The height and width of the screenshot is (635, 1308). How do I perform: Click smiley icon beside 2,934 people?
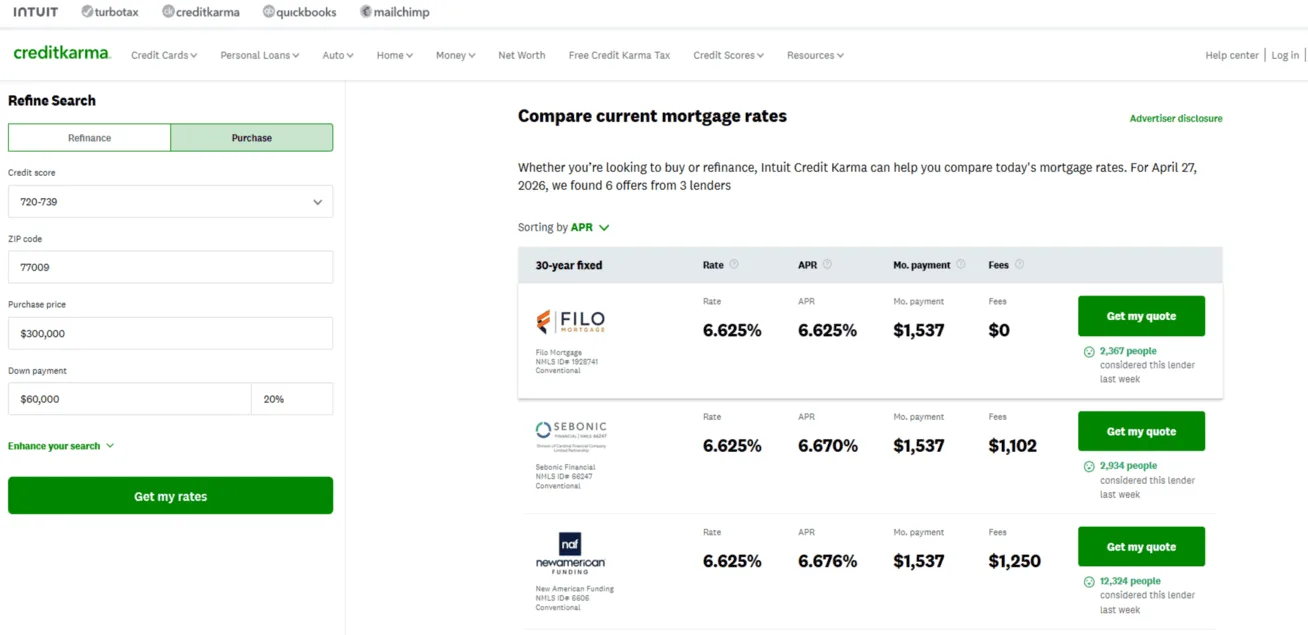pyautogui.click(x=1089, y=467)
